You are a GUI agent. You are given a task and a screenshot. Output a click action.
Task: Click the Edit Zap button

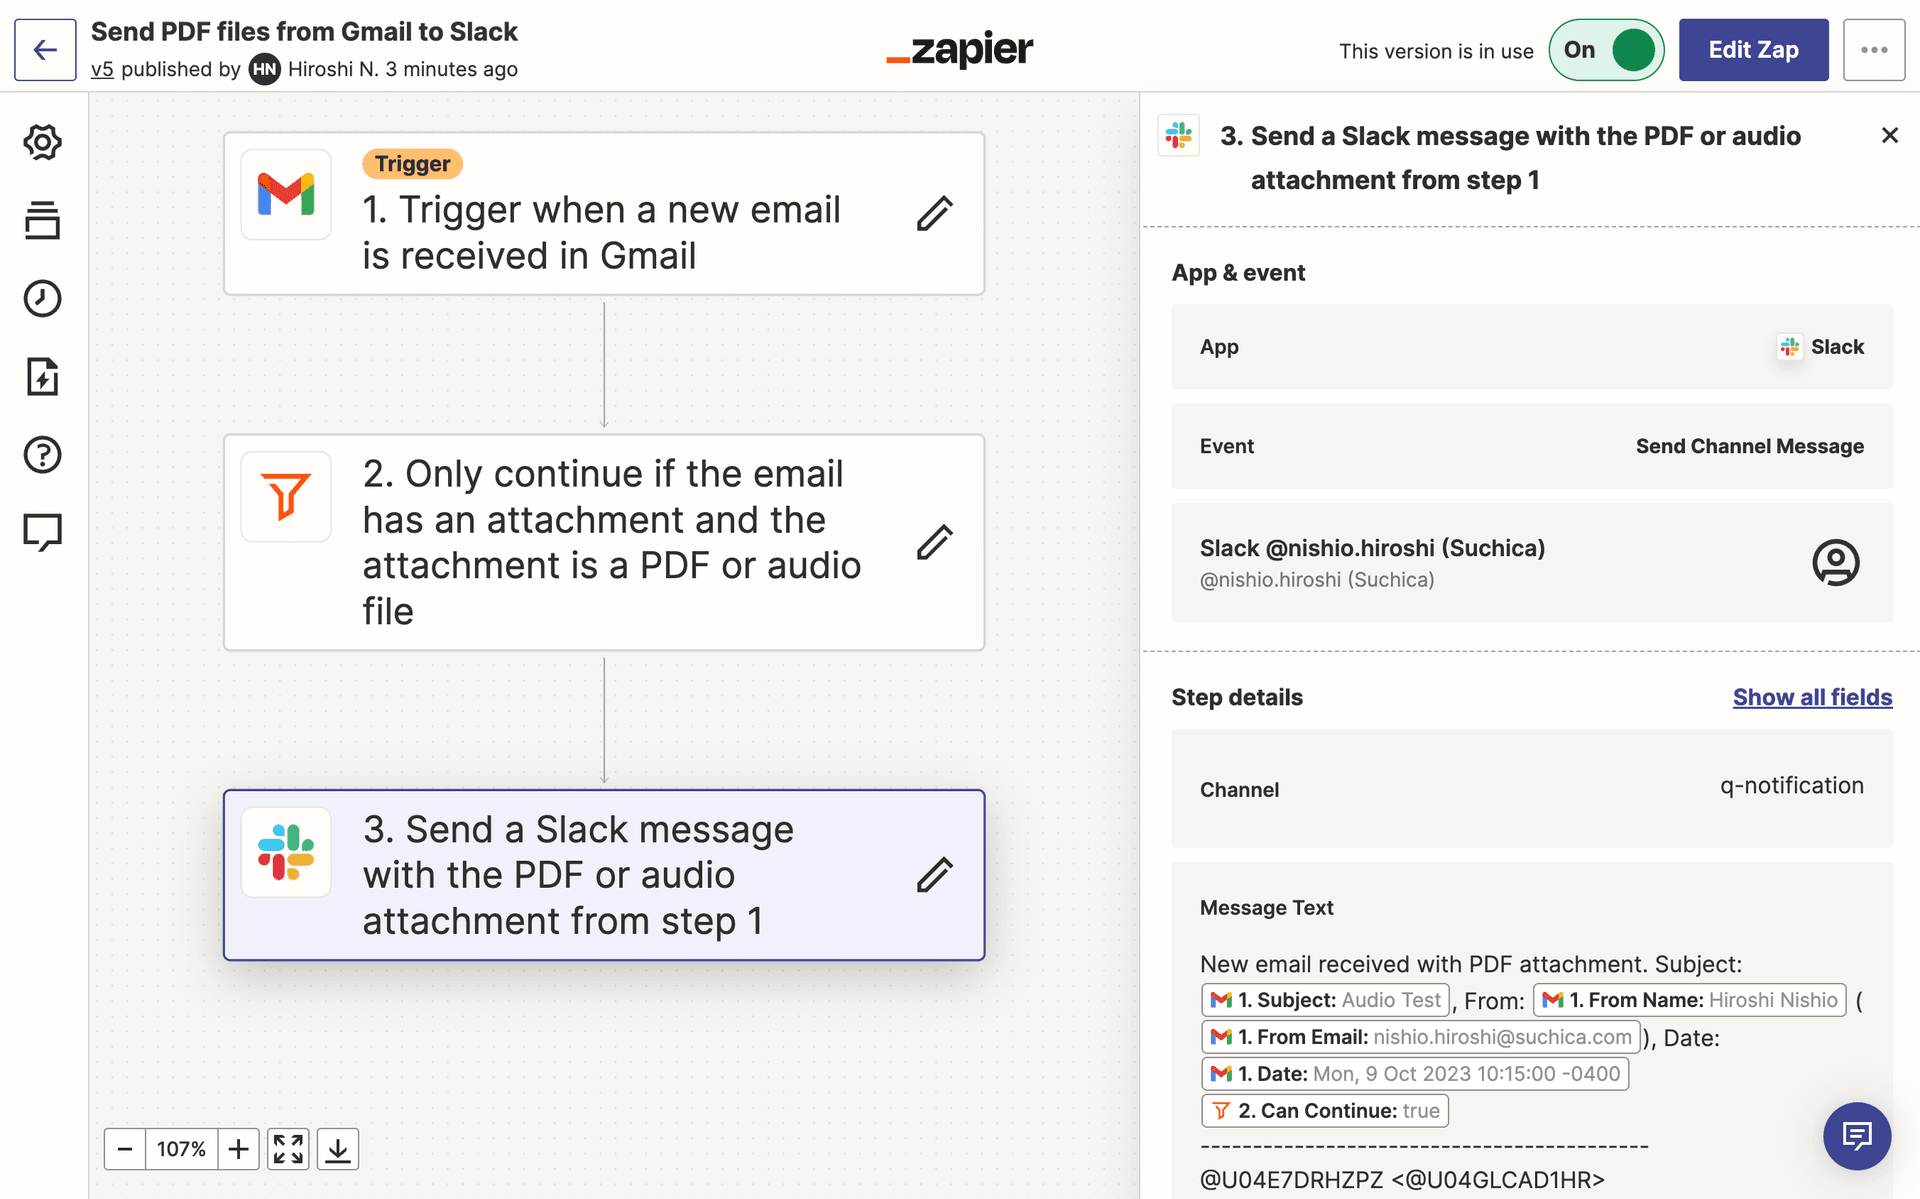(x=1753, y=49)
